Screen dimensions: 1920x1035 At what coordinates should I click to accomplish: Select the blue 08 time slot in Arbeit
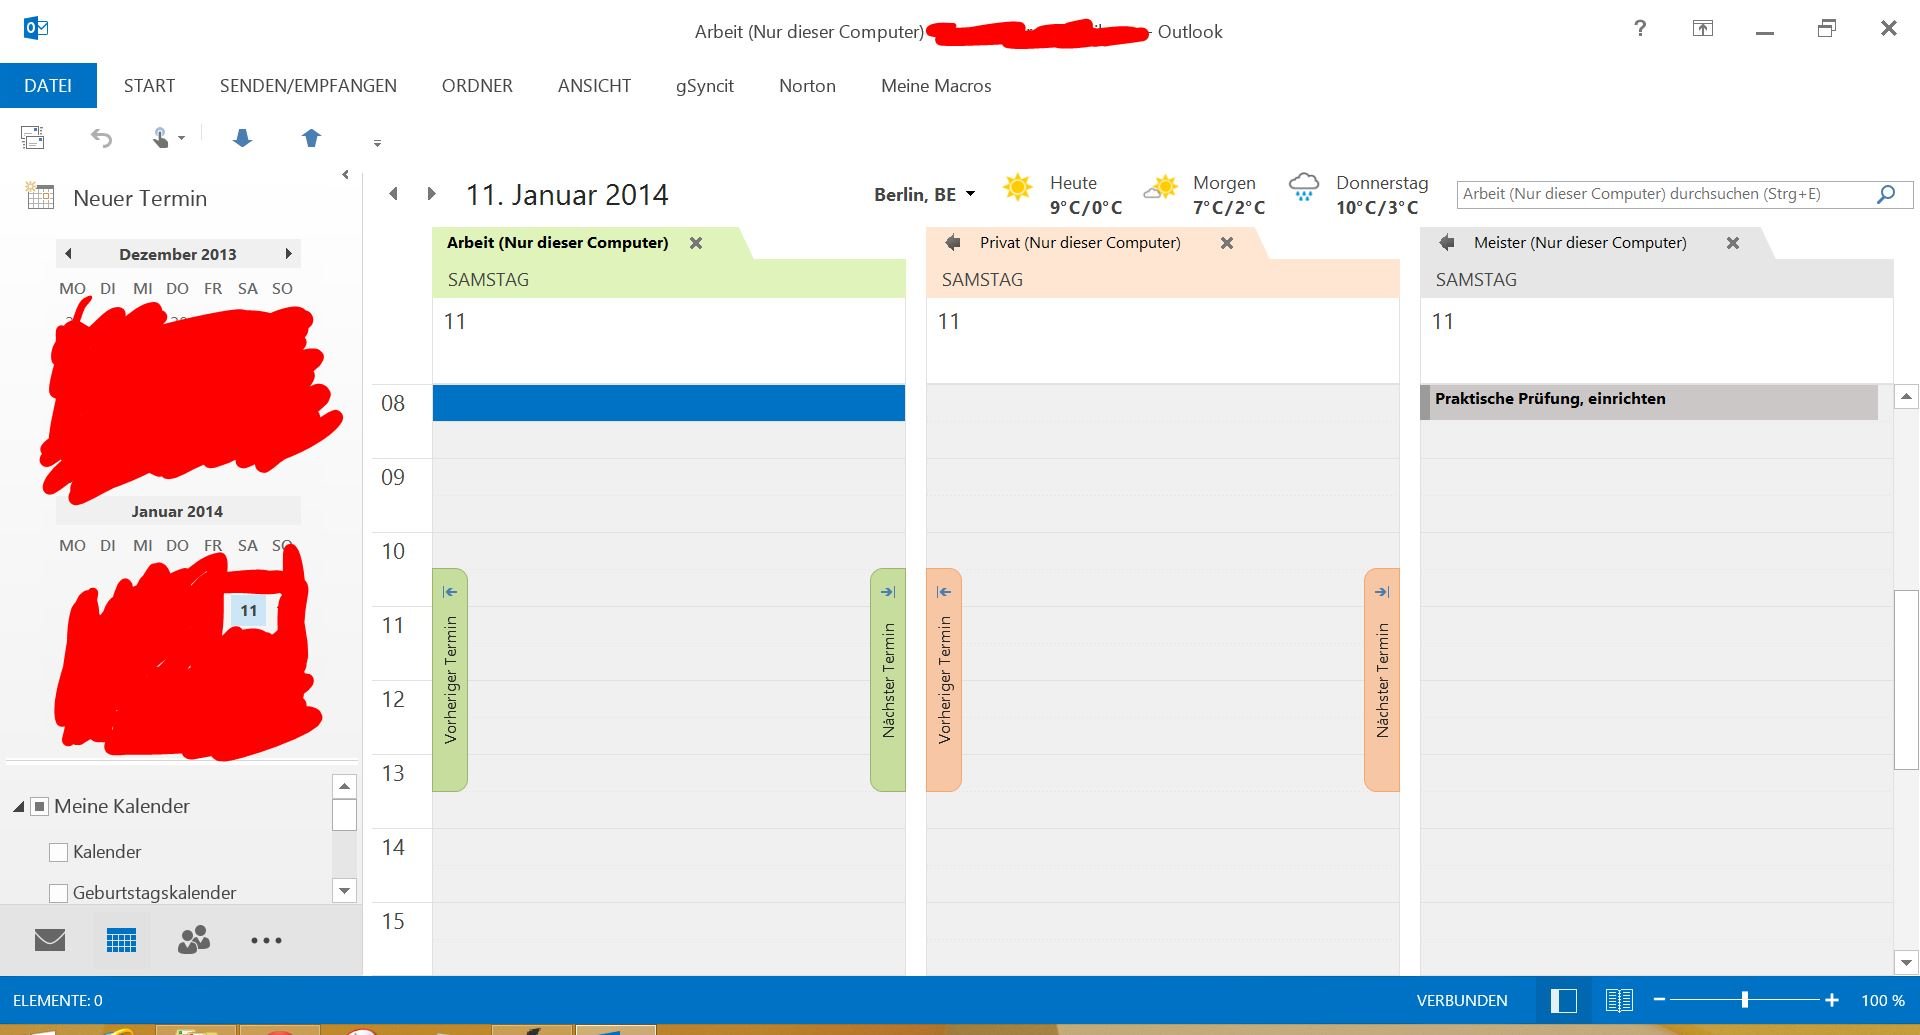[669, 403]
